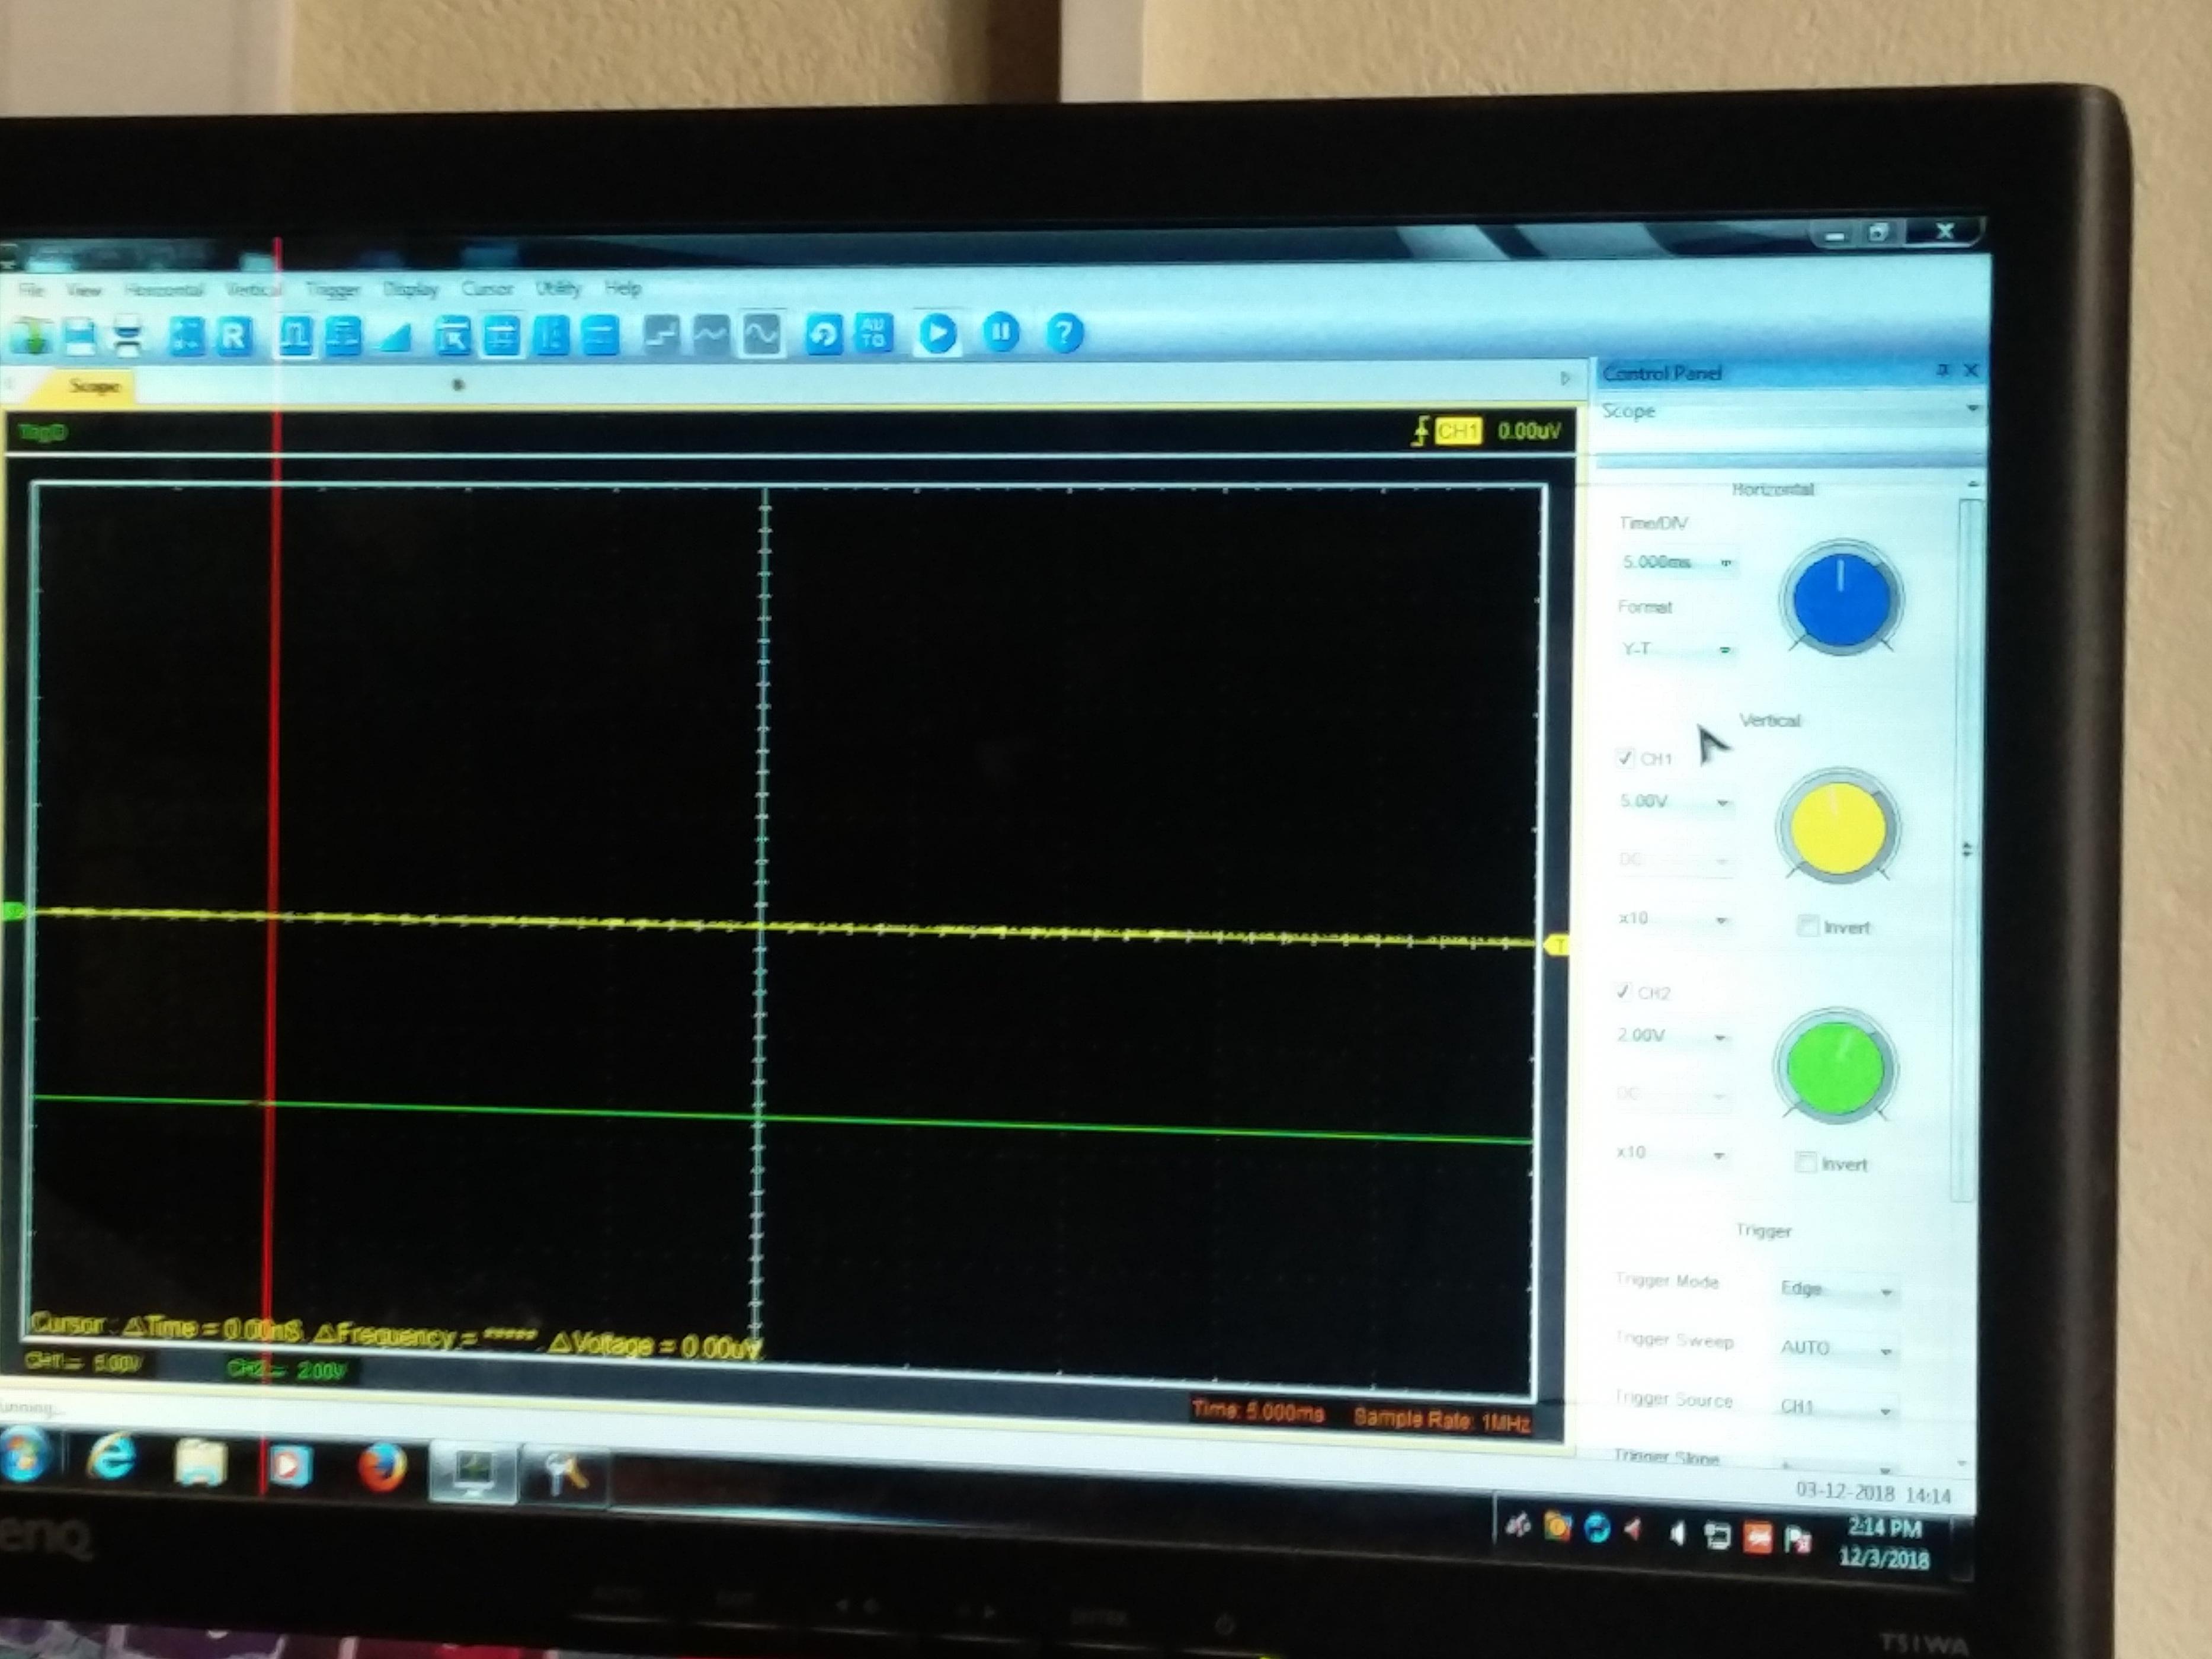Image resolution: width=2212 pixels, height=1659 pixels.
Task: Open the Trigger Source CH1 dropdown
Action: point(1836,1407)
